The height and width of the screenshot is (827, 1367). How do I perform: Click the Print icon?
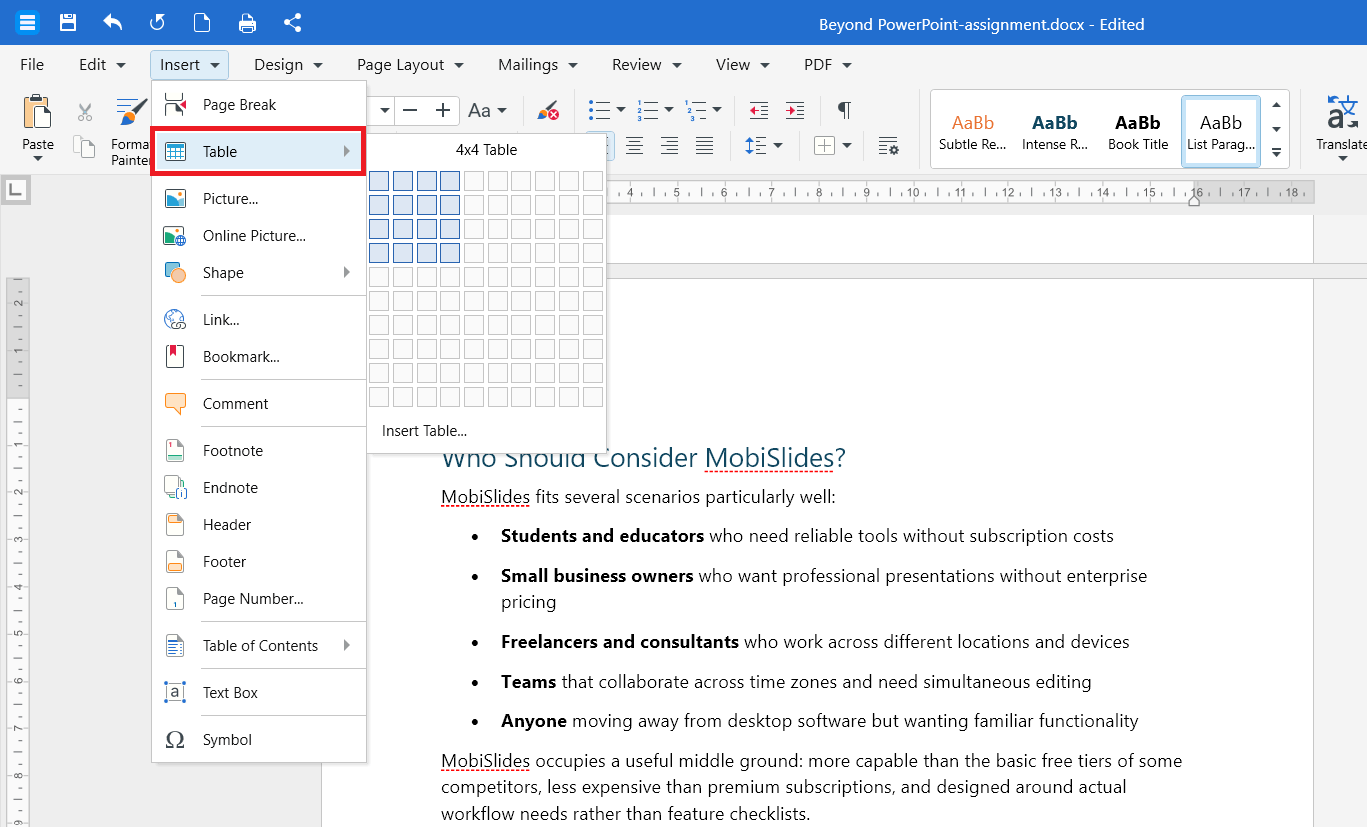247,23
